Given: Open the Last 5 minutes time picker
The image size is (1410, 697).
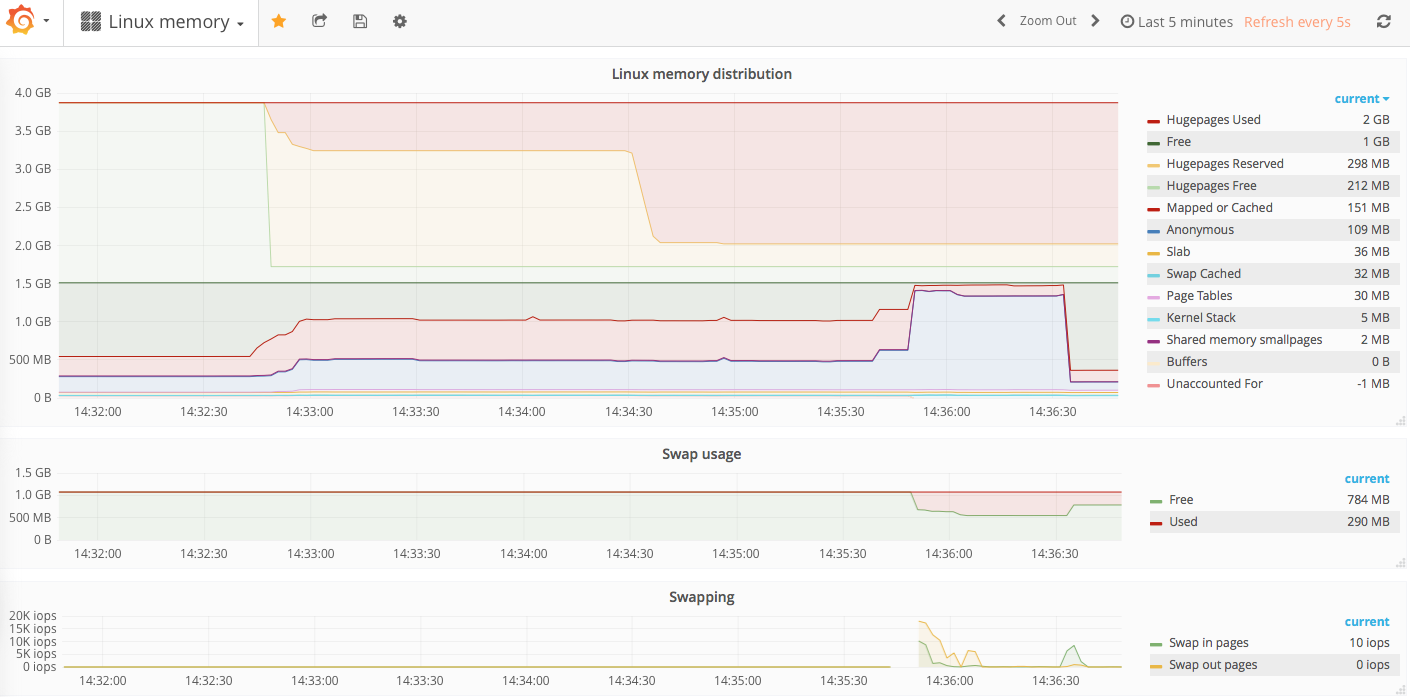Looking at the screenshot, I should [1176, 22].
